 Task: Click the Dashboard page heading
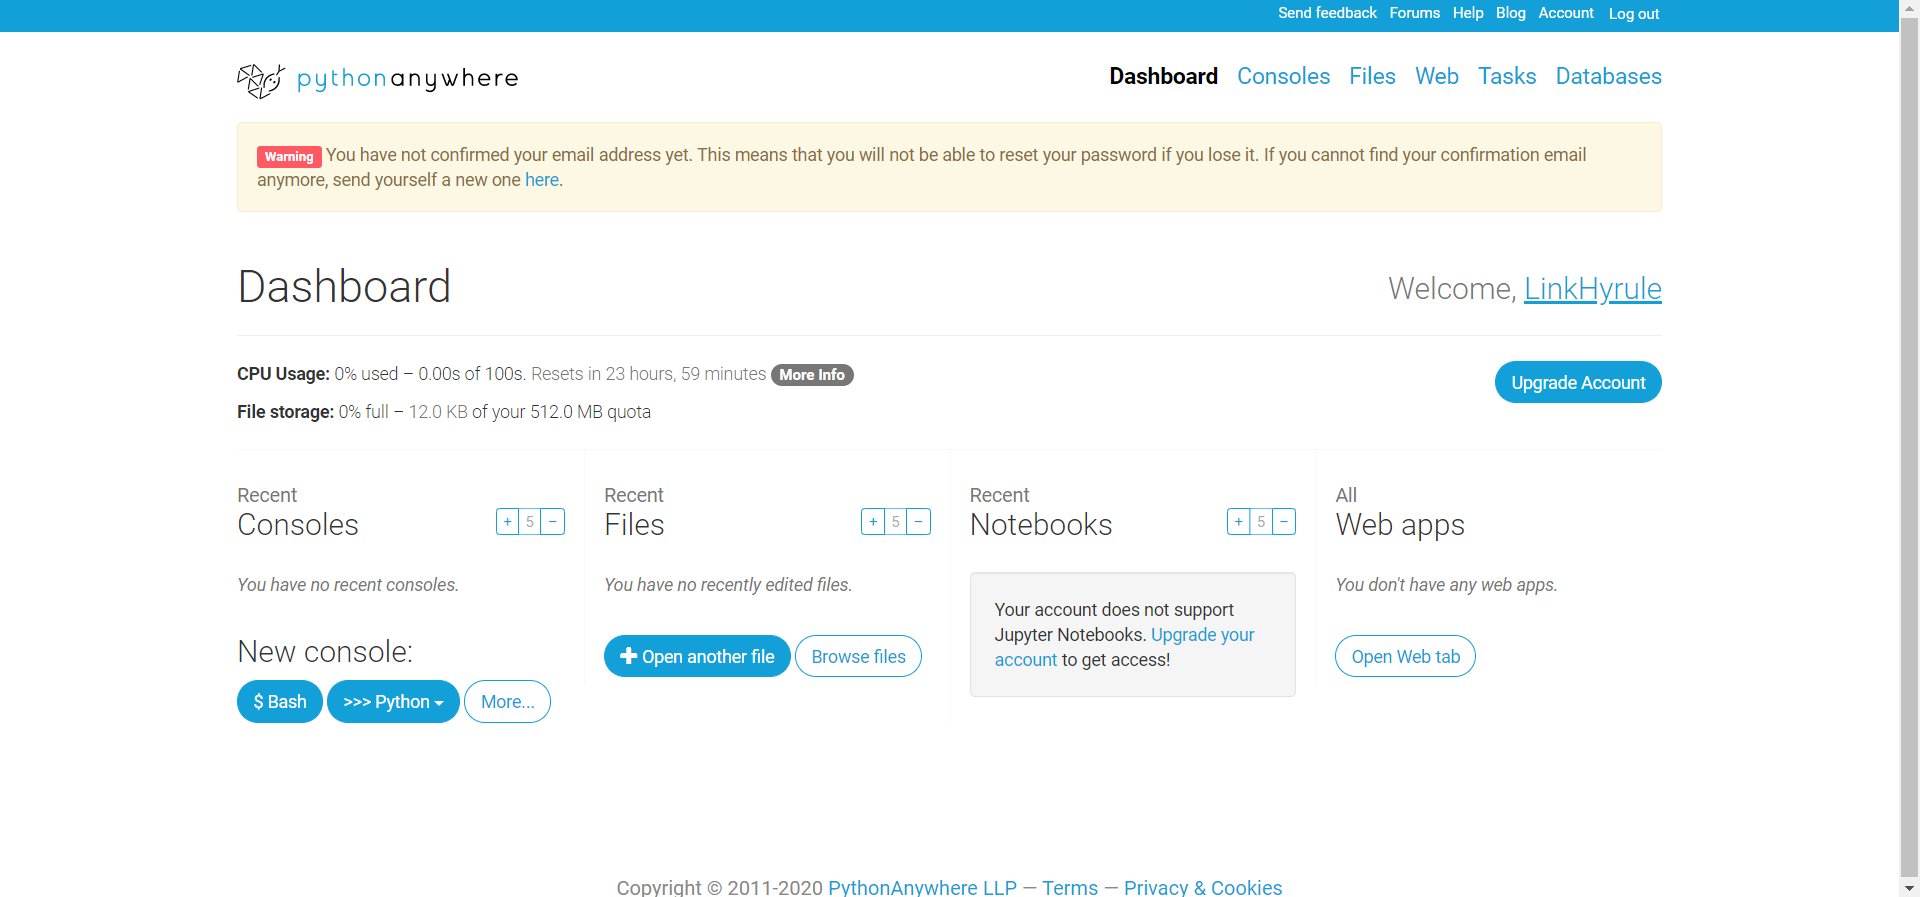pos(344,287)
